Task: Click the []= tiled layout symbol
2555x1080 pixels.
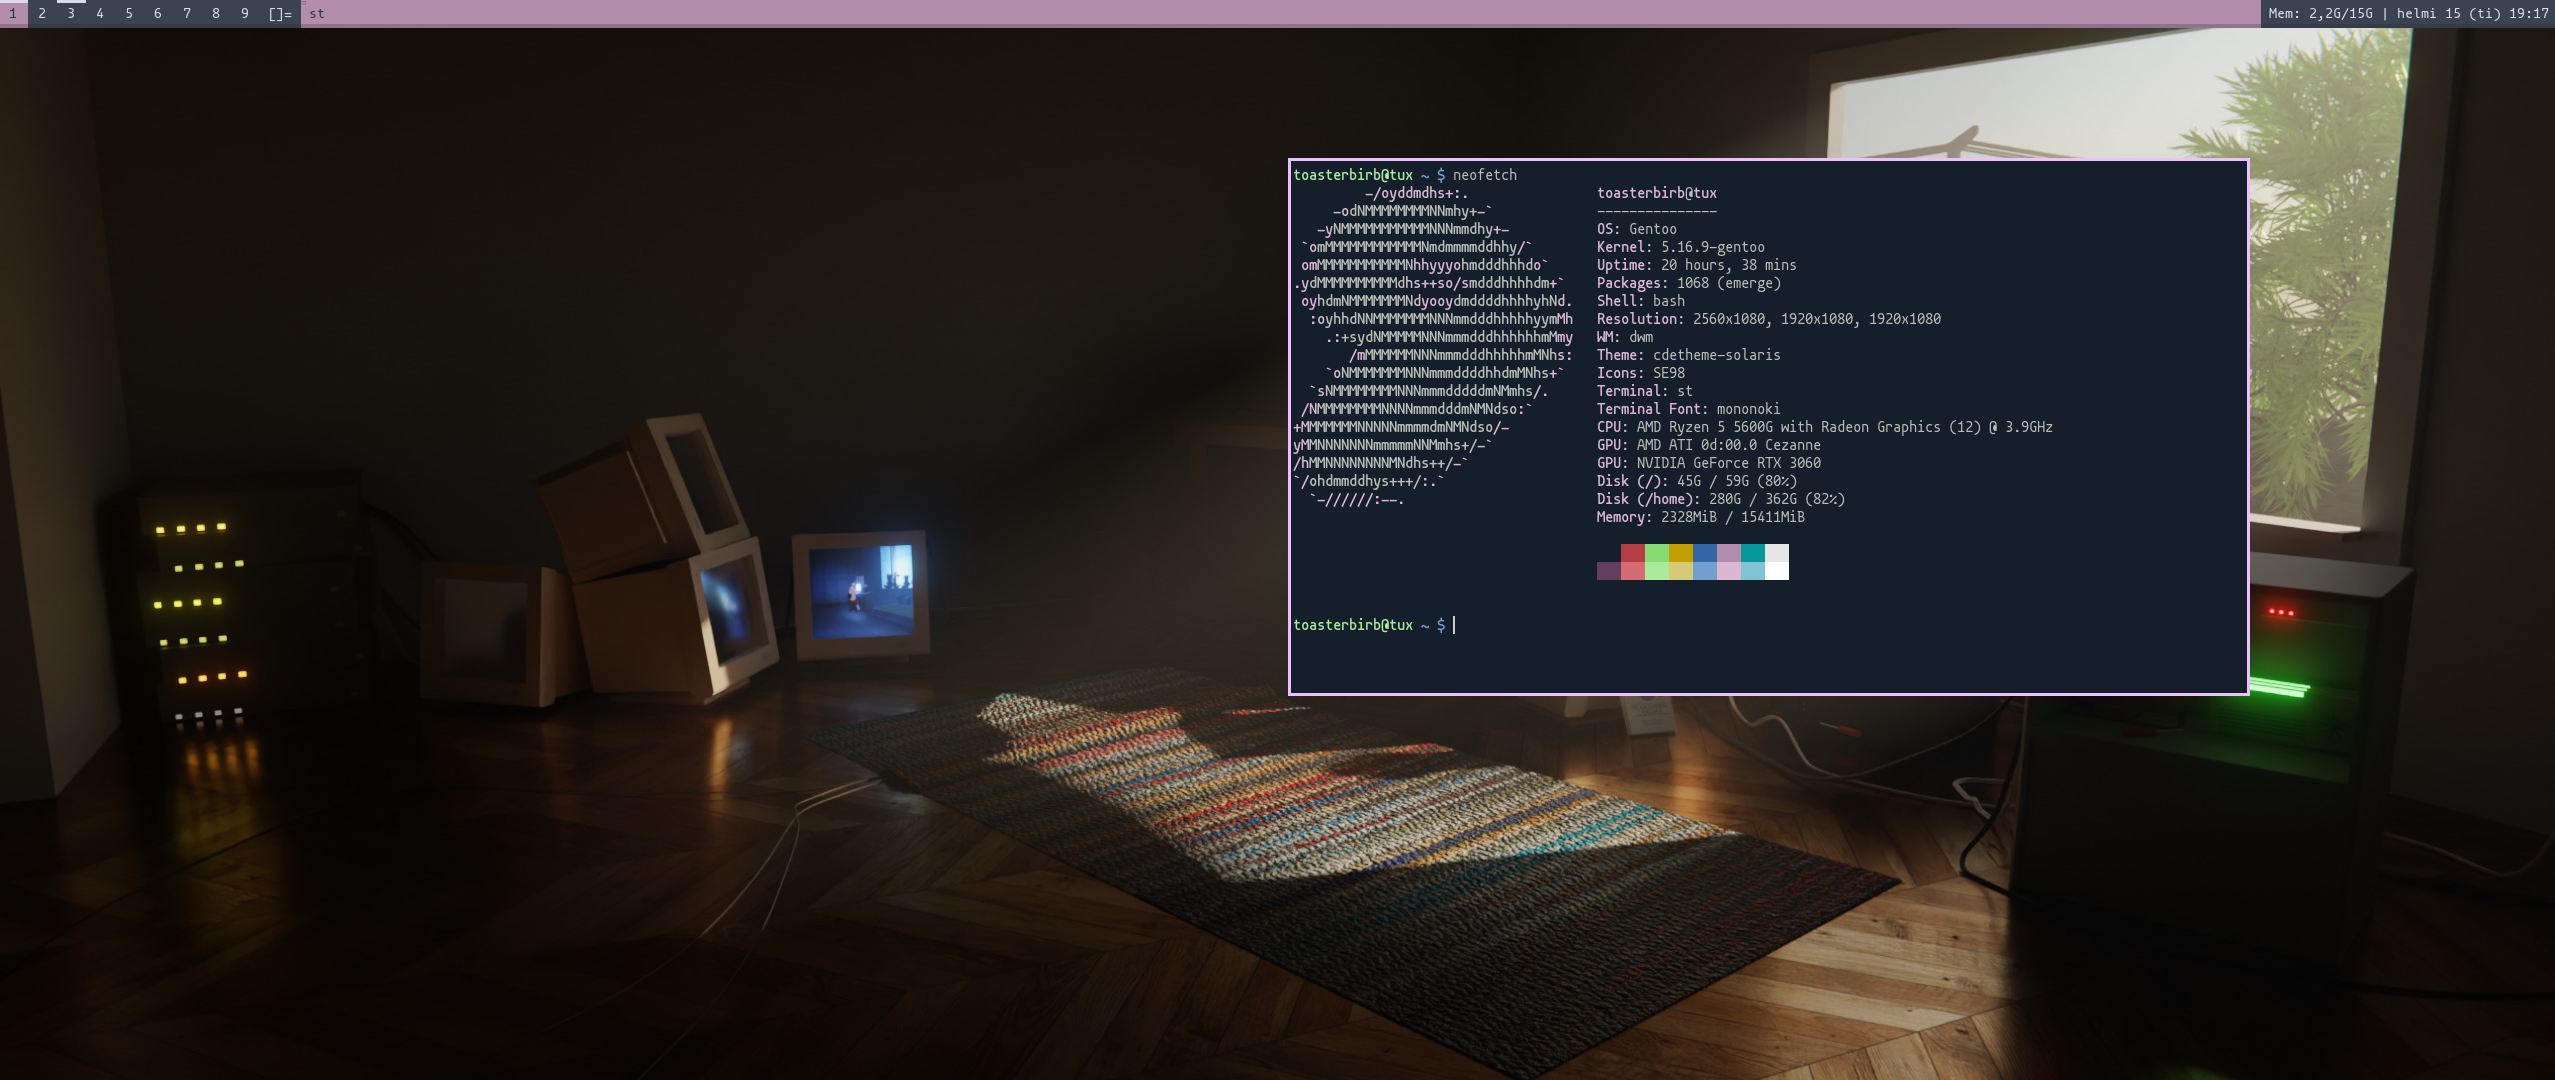Action: [280, 13]
